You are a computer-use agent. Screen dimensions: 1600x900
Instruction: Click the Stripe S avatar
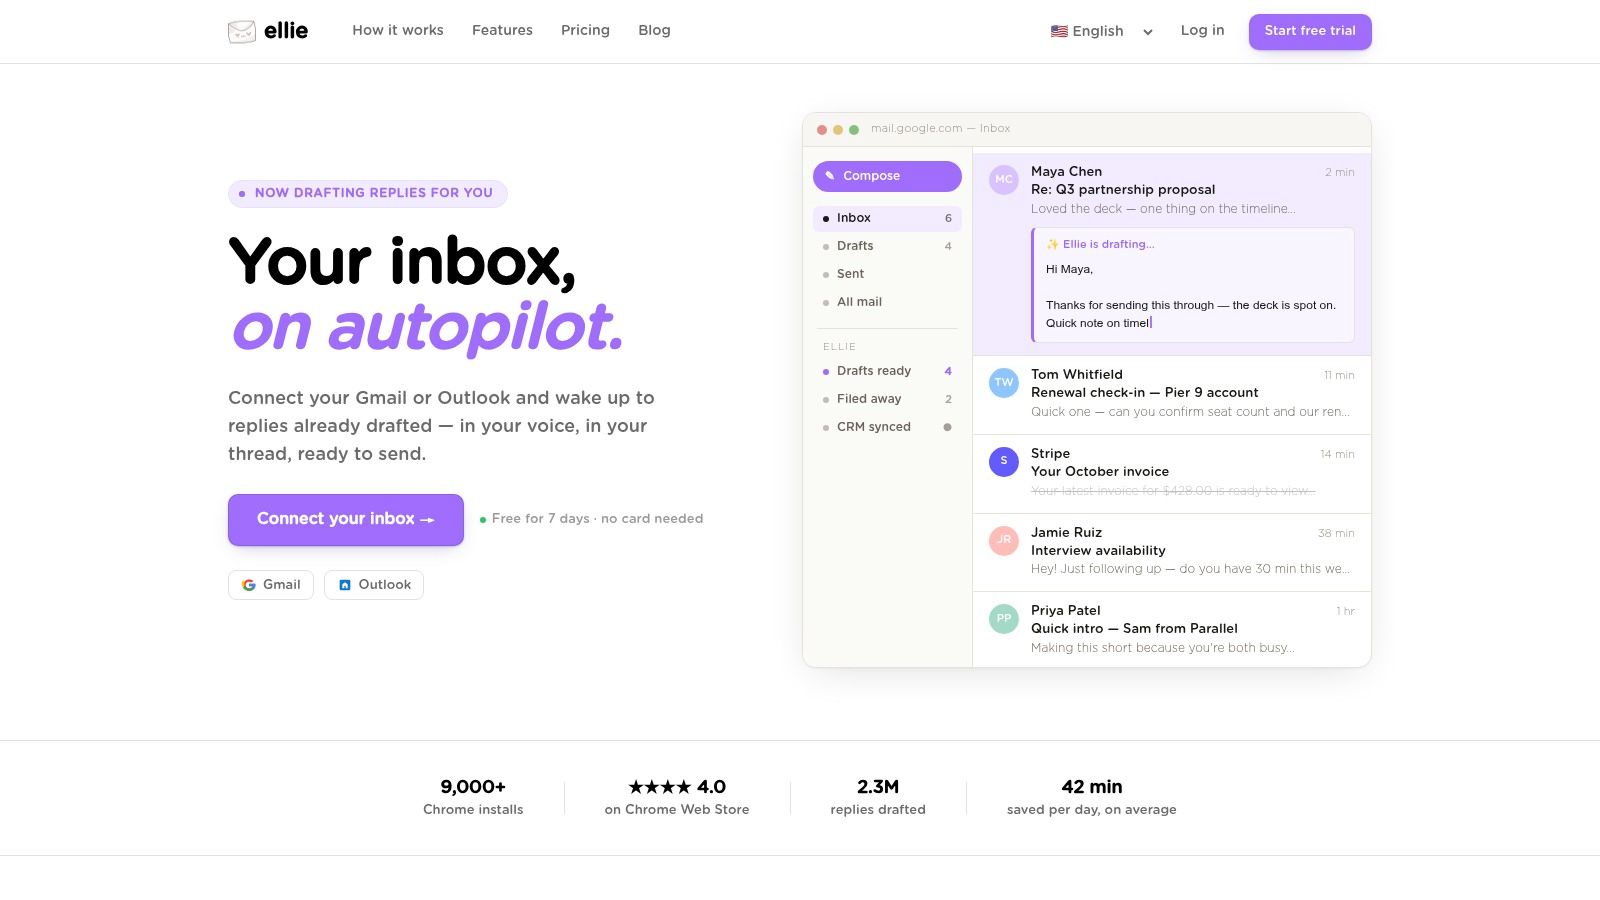click(x=1004, y=461)
